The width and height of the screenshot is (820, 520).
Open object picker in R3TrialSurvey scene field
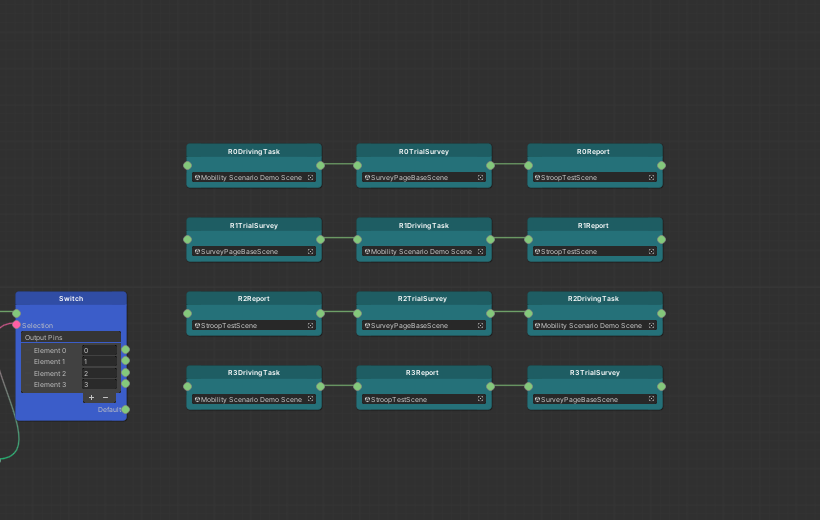click(652, 399)
